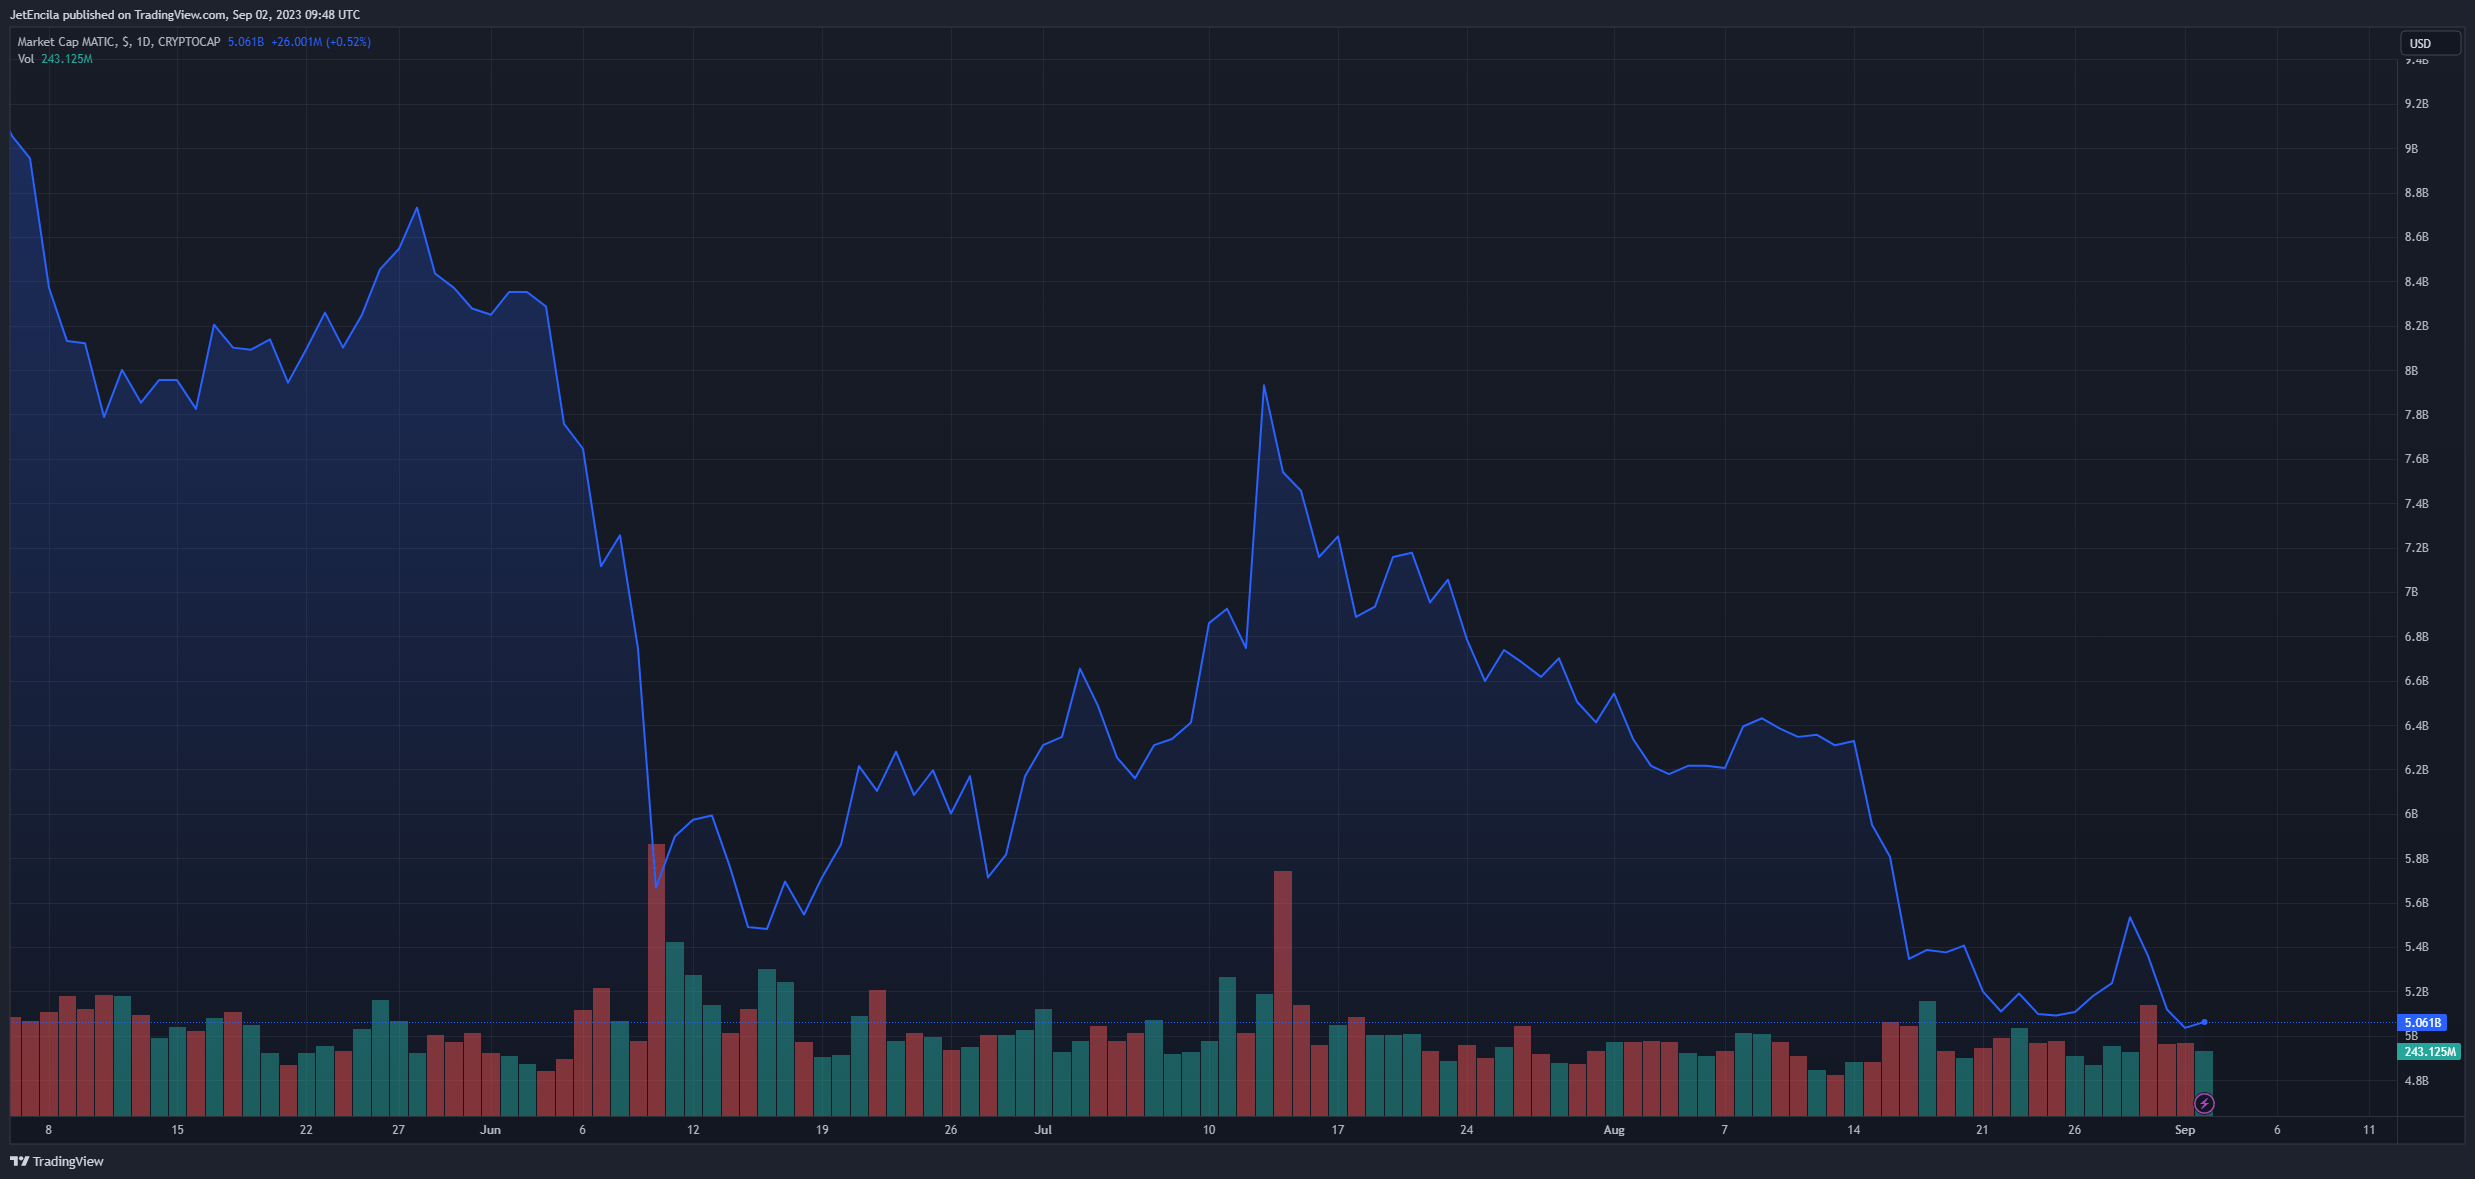Screen dimensions: 2475x1179
Task: Click the 11 date label on the time axis
Action: [x=2369, y=1130]
